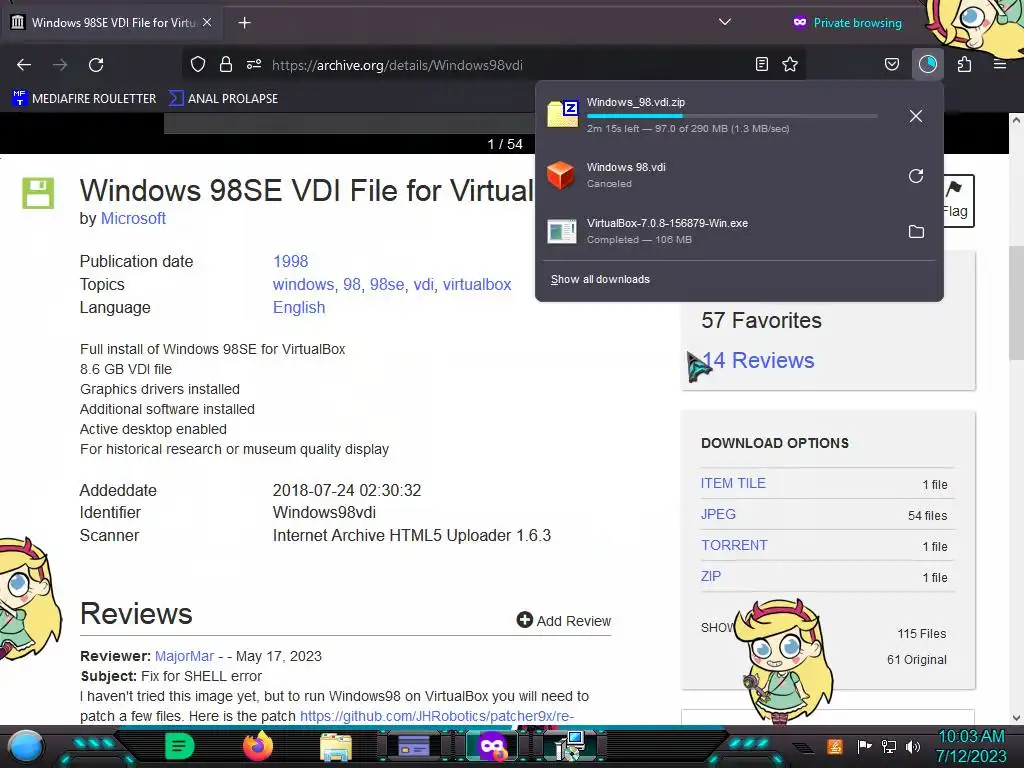The height and width of the screenshot is (768, 1024).
Task: Download the TORRENT file option
Action: pos(734,545)
